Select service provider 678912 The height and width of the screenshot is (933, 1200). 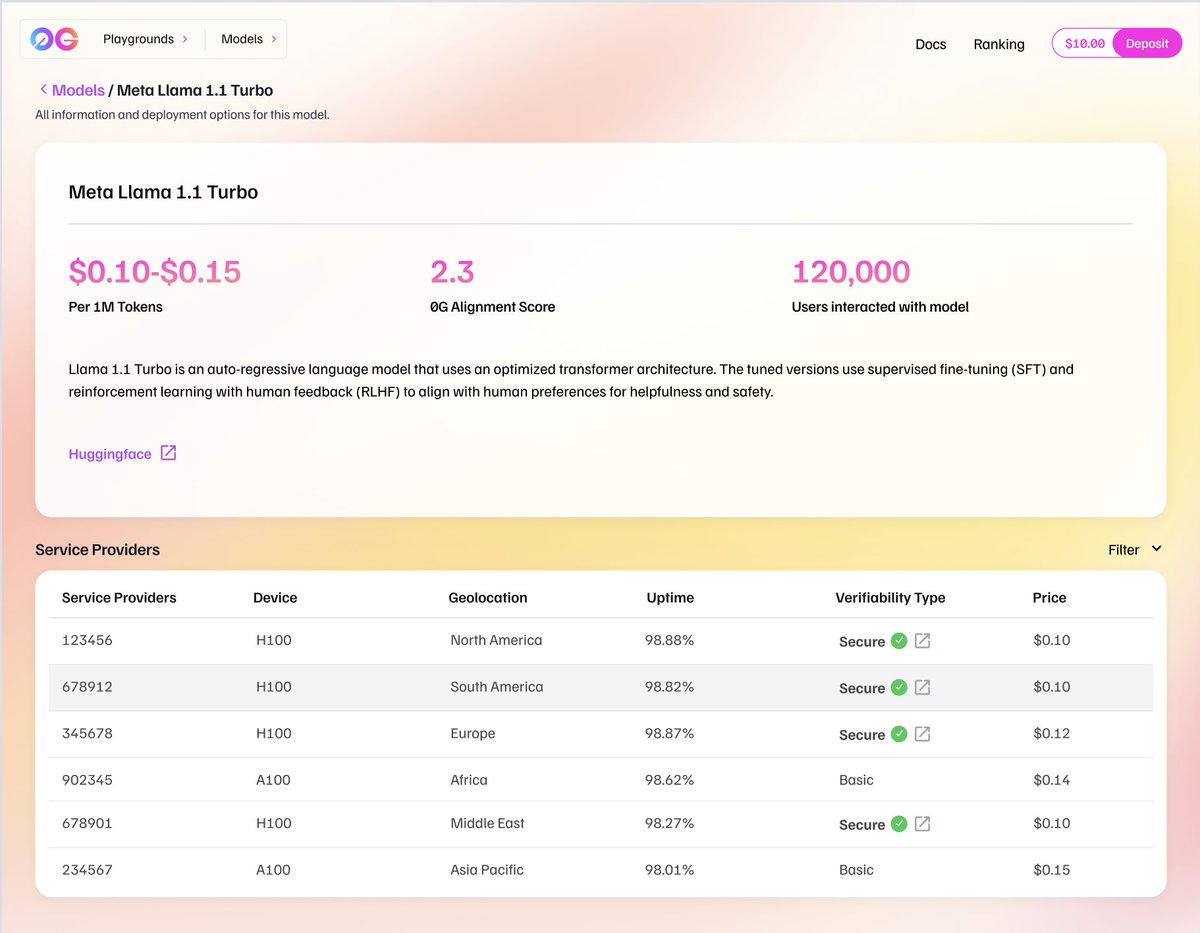[87, 687]
